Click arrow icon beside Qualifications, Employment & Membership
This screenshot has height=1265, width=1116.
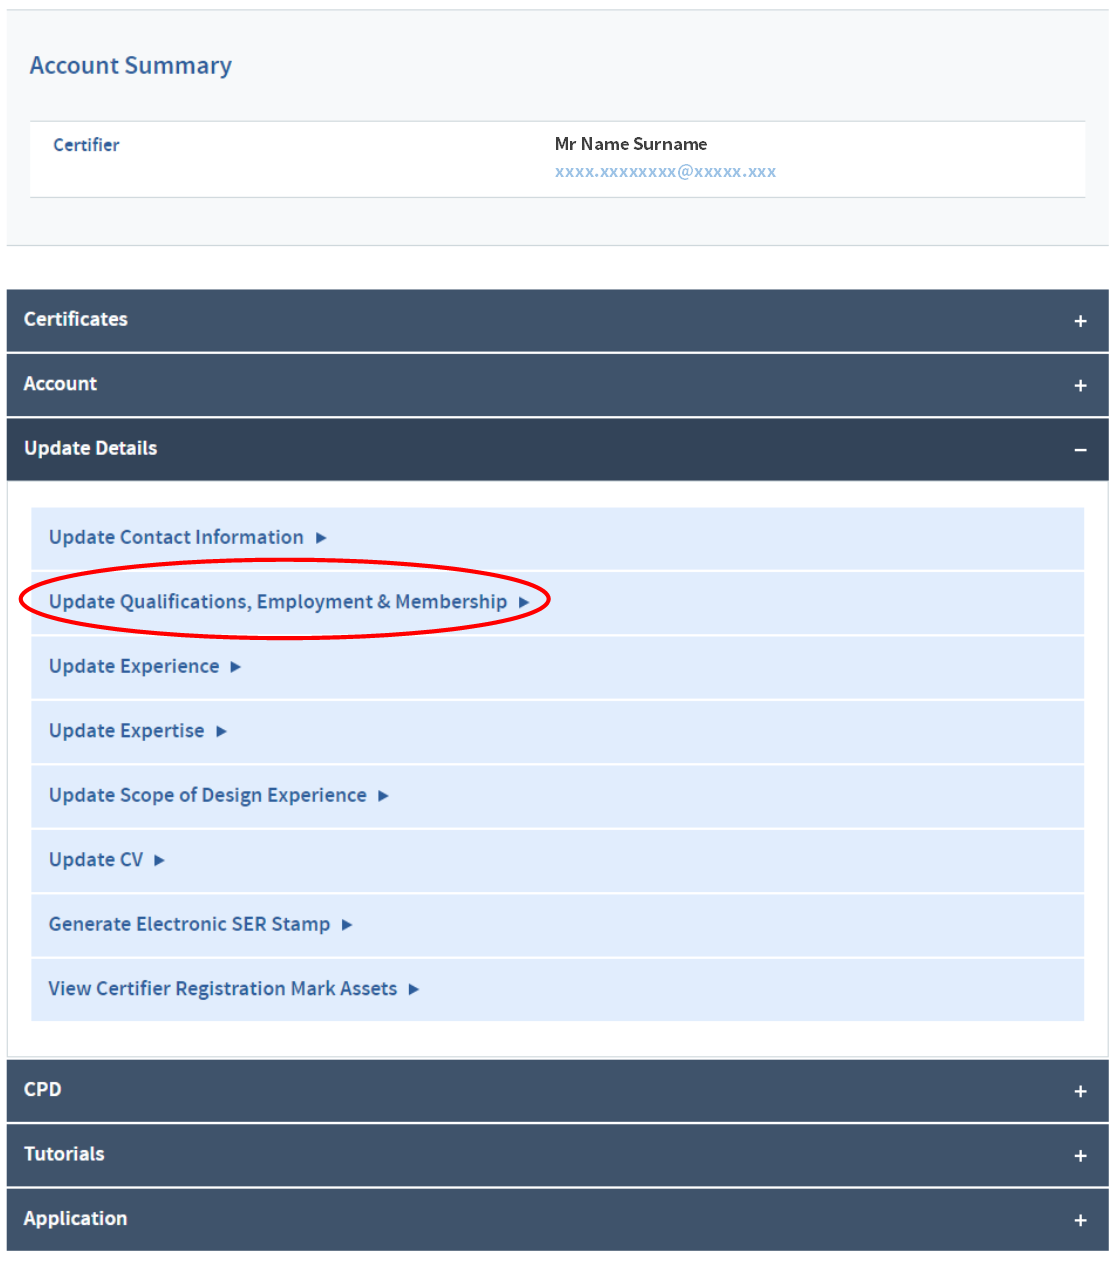pyautogui.click(x=524, y=603)
